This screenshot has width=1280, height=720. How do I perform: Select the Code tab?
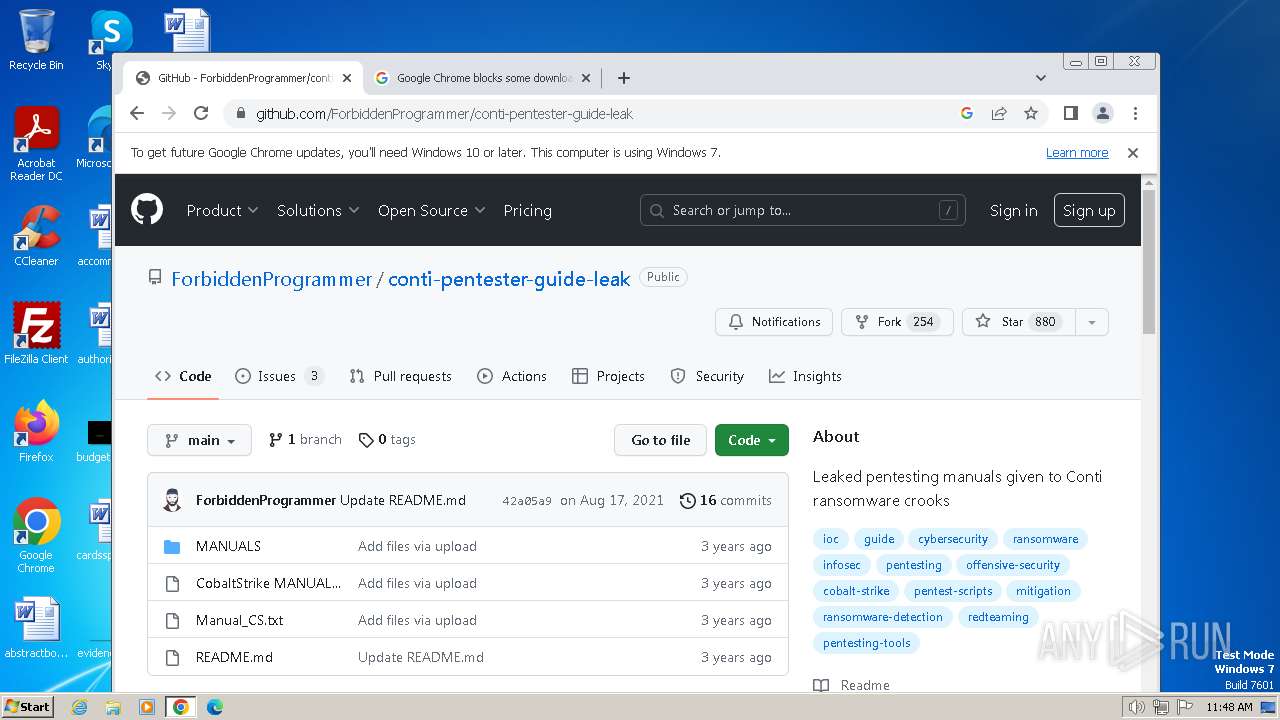coord(183,376)
